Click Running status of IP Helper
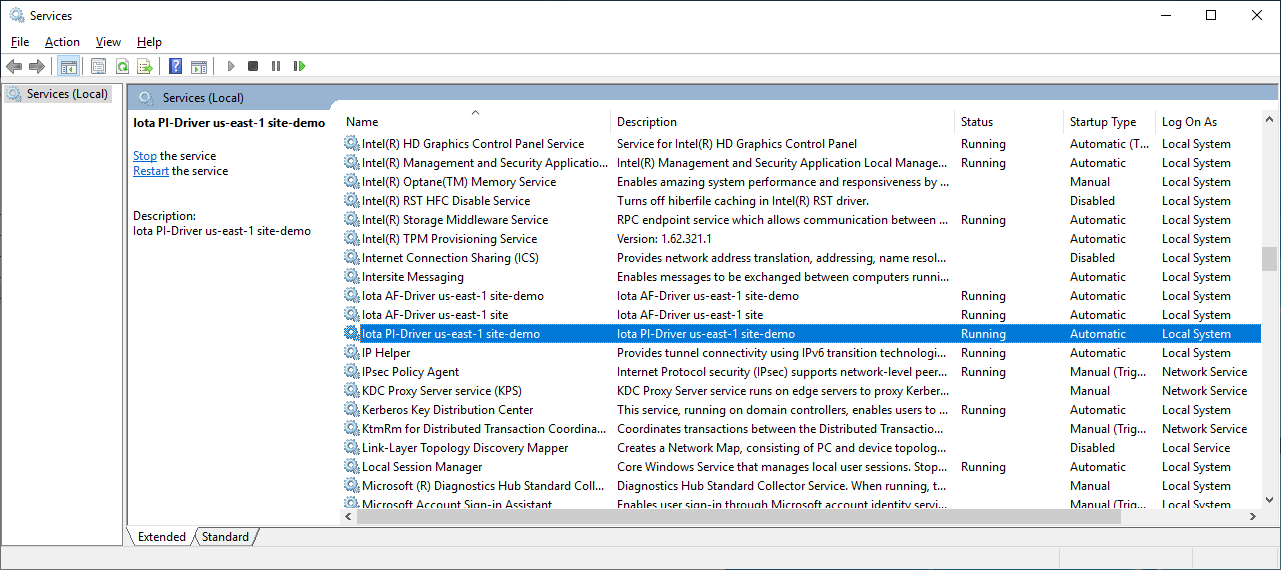The height and width of the screenshot is (570, 1281). pyautogui.click(x=983, y=353)
